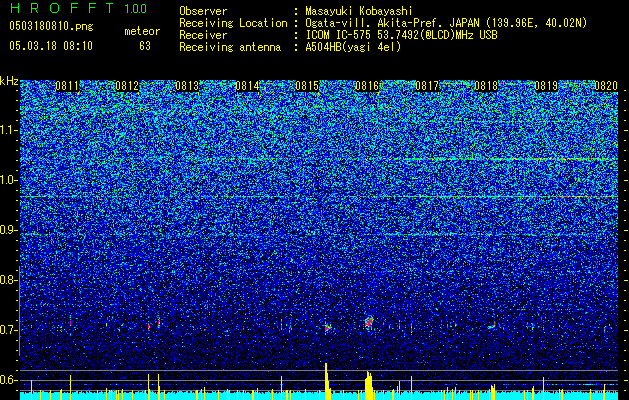Click the 0815 time marker
The image size is (629, 400).
[x=307, y=86]
